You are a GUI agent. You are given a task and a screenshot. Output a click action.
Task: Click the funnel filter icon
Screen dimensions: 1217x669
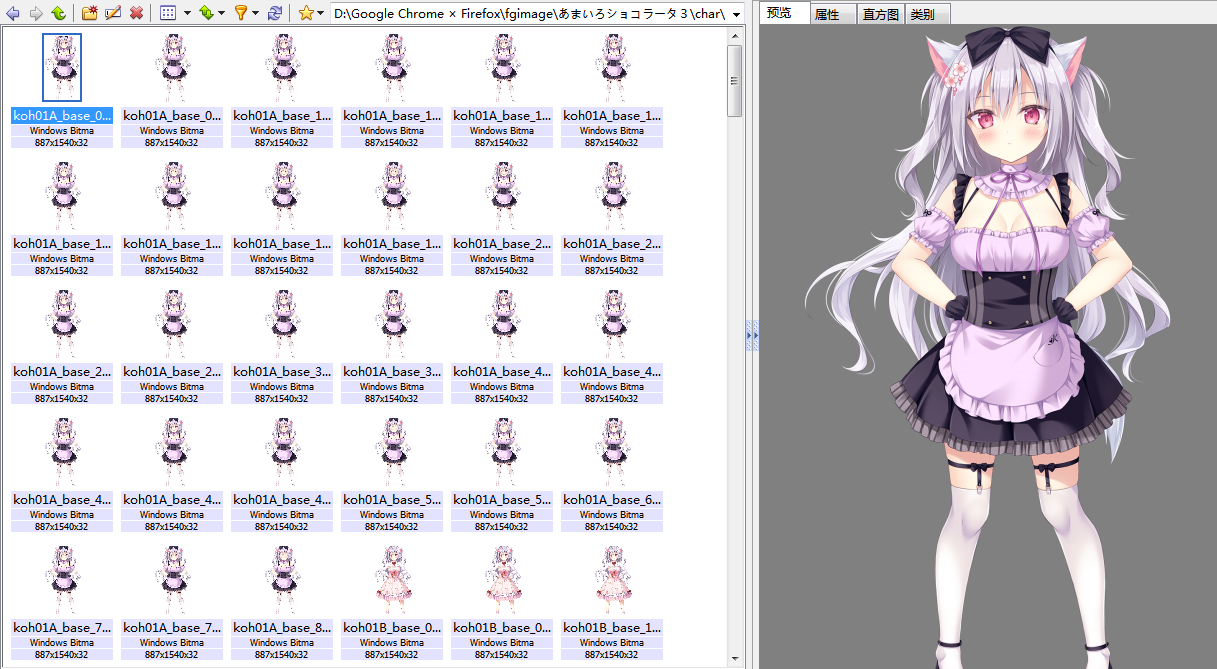240,13
